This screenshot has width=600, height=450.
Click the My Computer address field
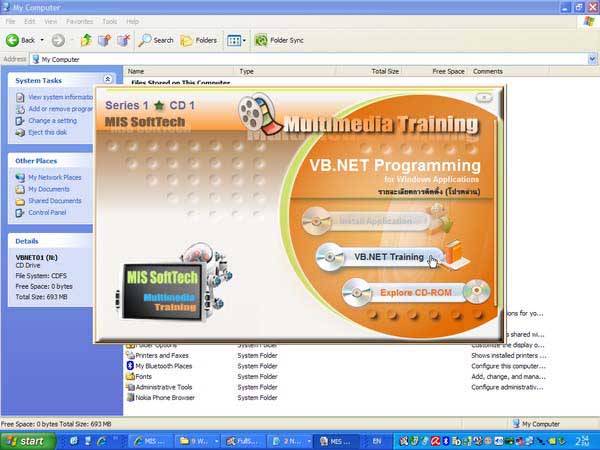308,59
